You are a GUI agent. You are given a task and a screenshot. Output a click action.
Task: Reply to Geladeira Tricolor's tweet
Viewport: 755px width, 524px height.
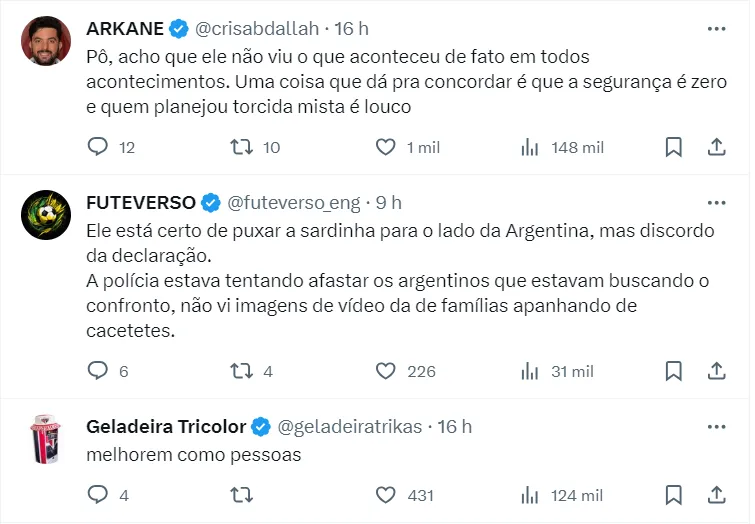pyautogui.click(x=98, y=495)
